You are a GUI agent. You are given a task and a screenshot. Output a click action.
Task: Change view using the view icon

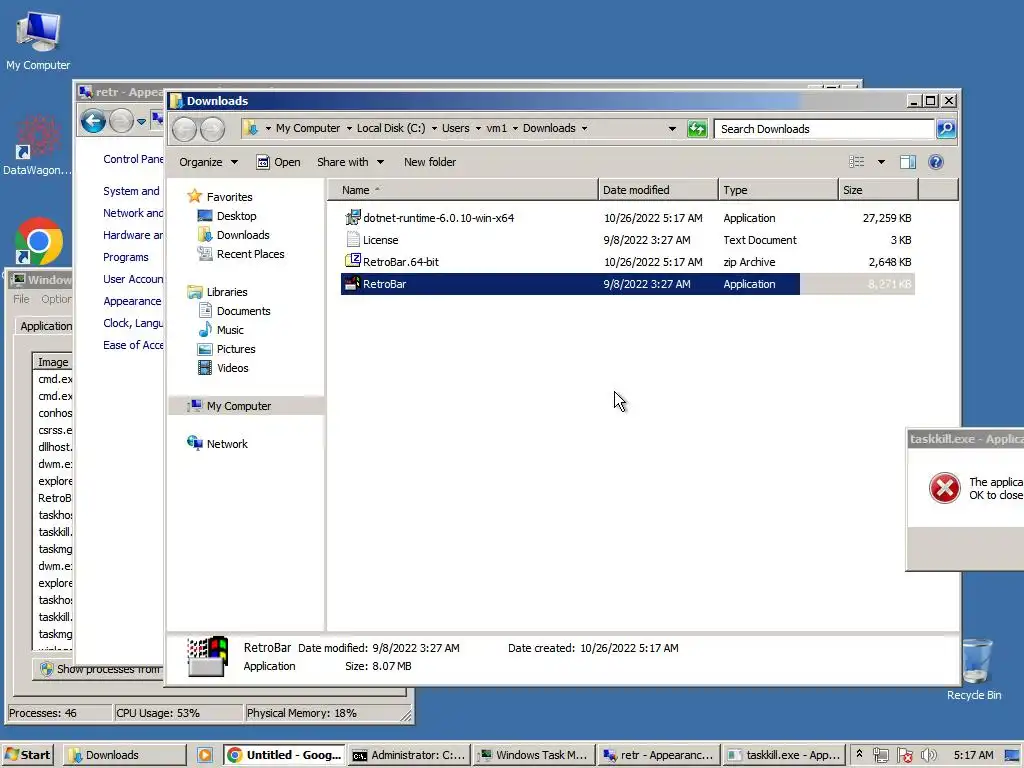856,162
